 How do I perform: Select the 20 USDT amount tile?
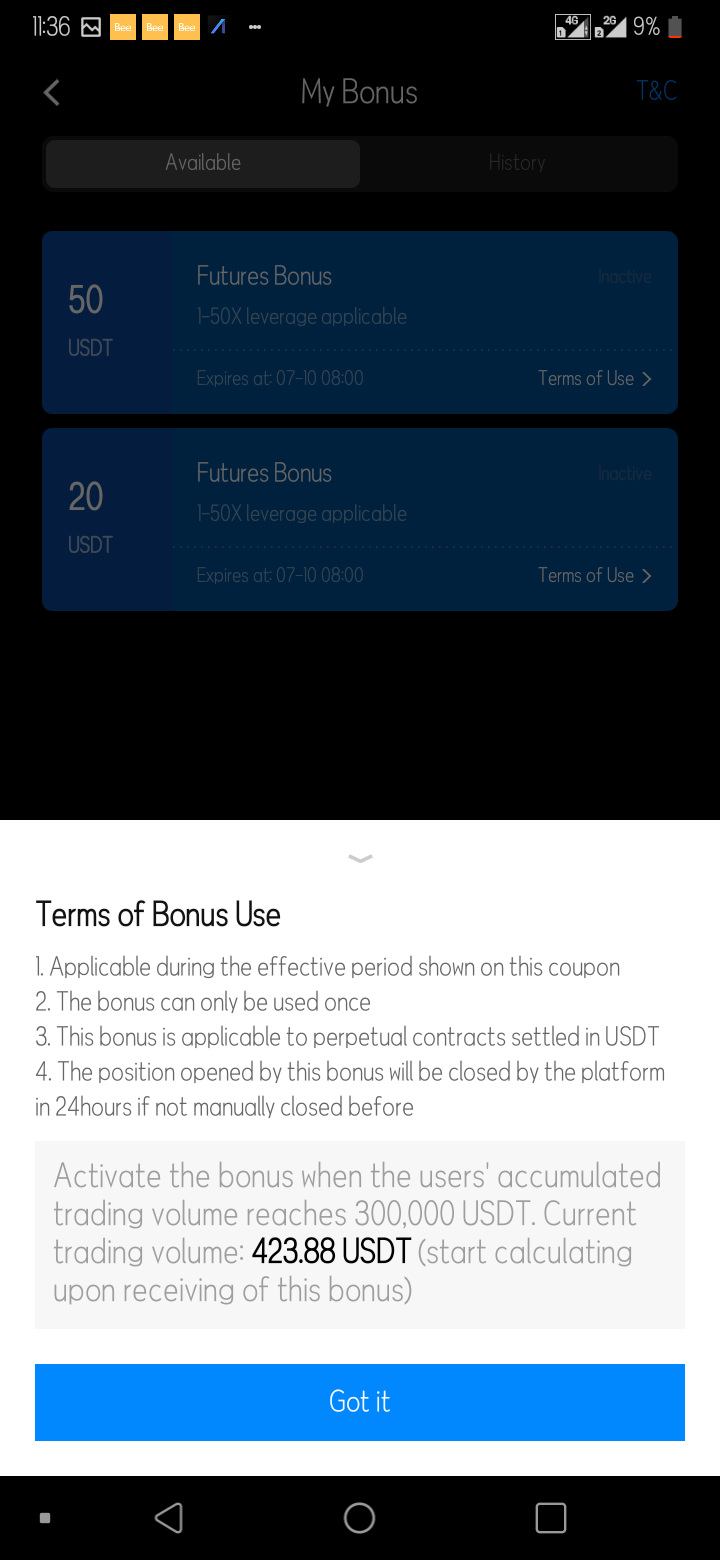coord(107,519)
